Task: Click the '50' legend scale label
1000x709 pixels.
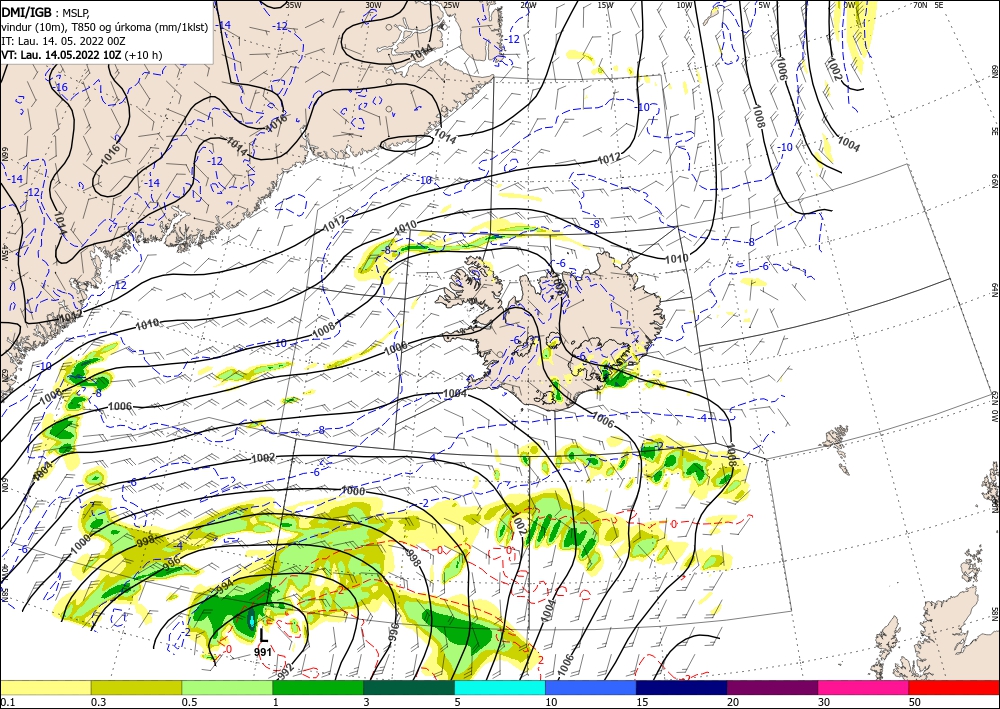Action: [x=915, y=702]
